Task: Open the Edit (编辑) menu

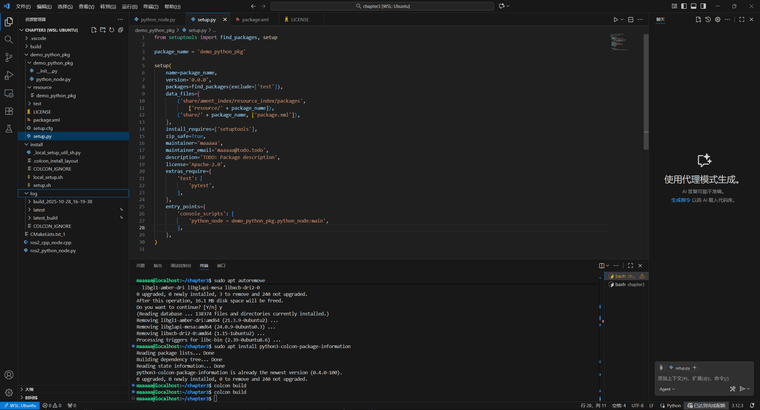Action: point(44,6)
